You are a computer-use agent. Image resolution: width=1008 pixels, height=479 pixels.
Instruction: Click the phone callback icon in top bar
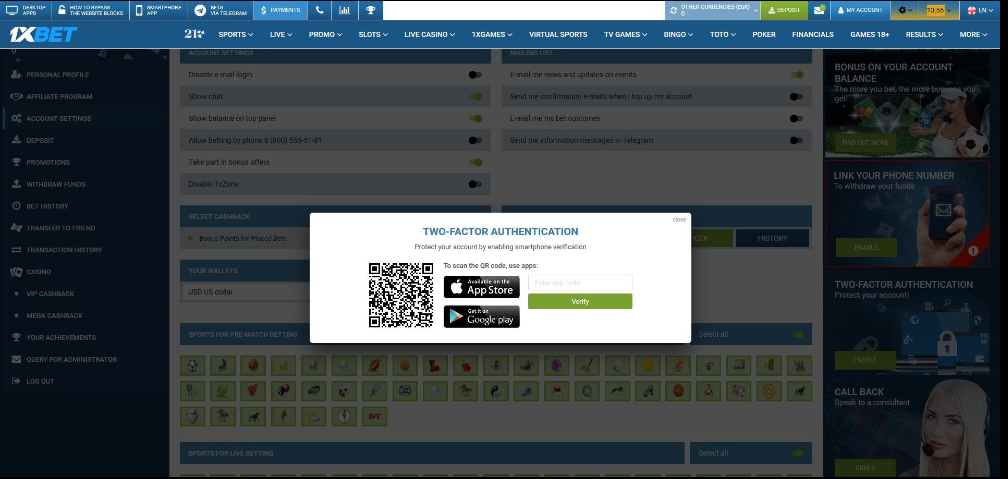320,10
